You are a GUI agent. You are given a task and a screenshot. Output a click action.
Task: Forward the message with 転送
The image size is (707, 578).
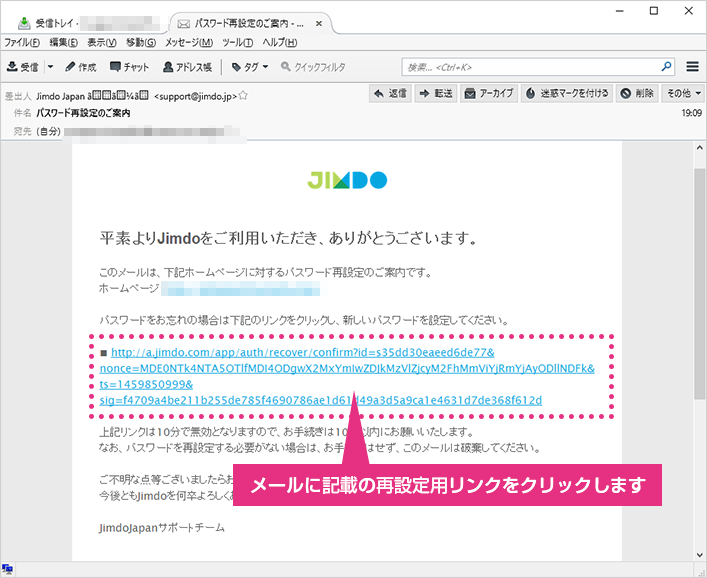(436, 93)
